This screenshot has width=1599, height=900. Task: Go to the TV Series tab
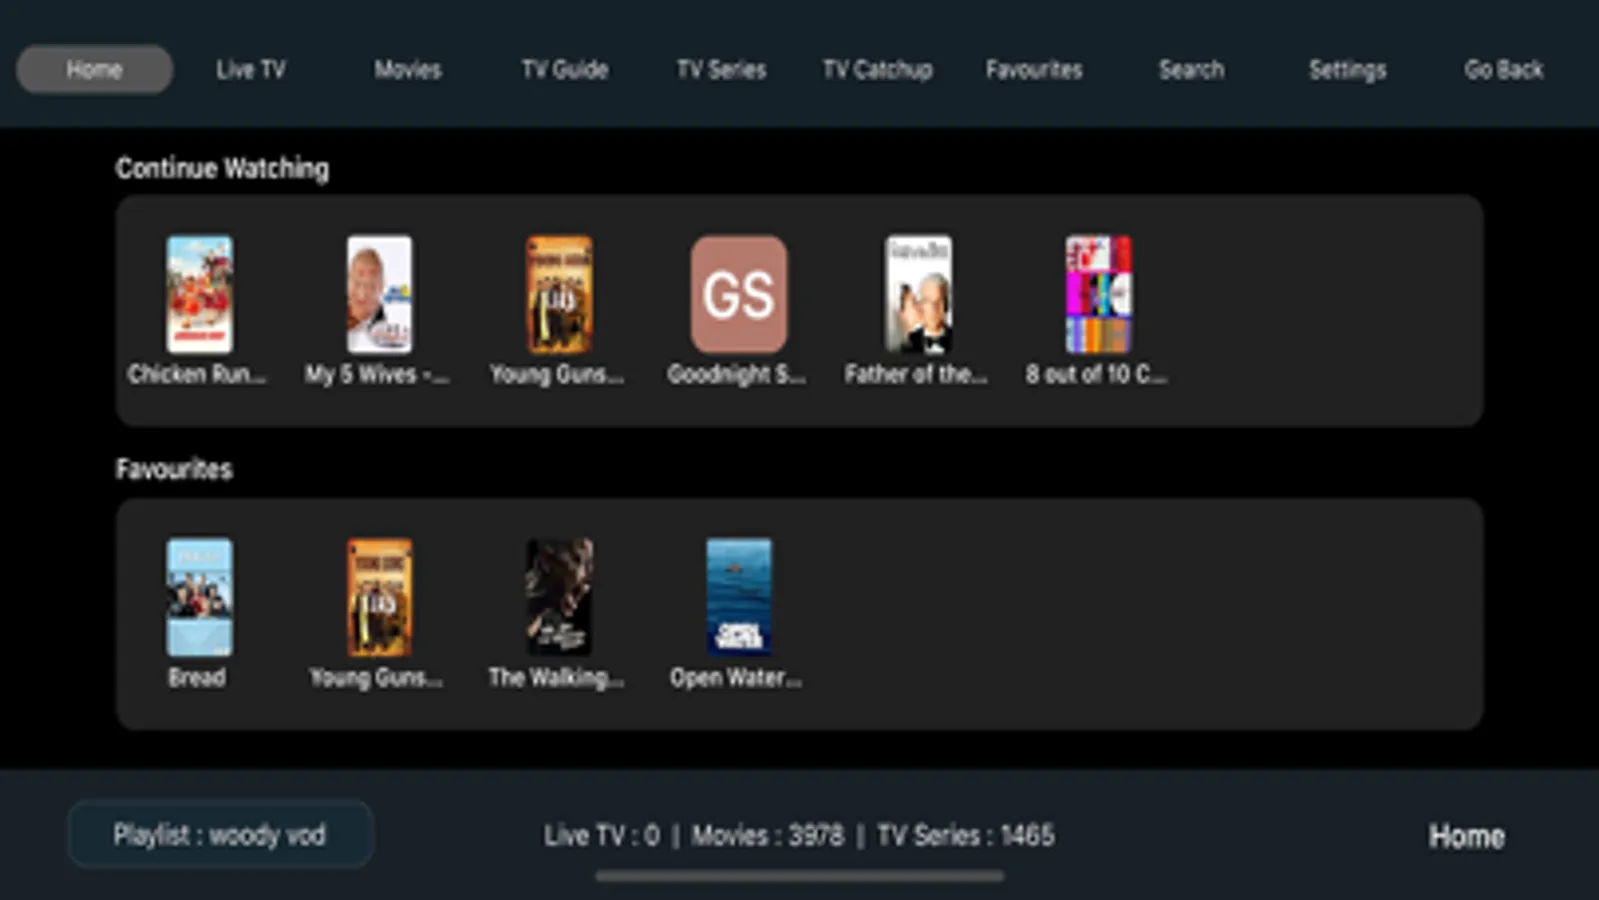(x=721, y=69)
